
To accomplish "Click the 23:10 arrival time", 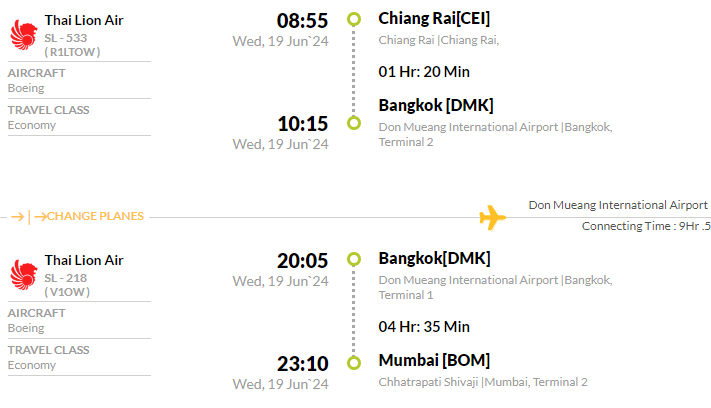I will (302, 364).
